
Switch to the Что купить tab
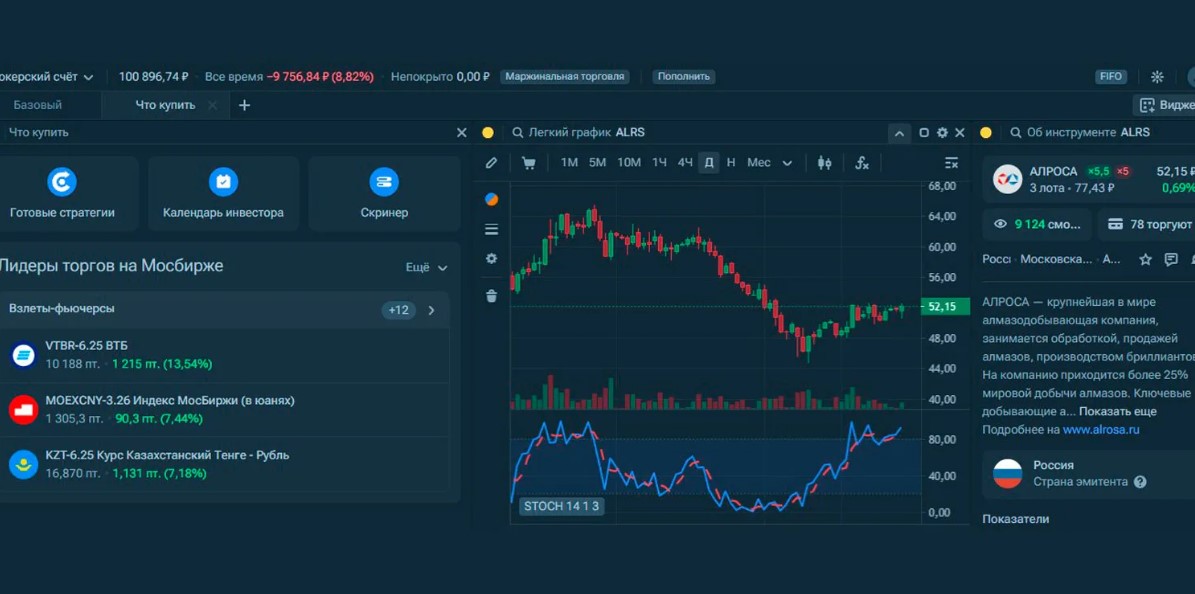pos(165,105)
